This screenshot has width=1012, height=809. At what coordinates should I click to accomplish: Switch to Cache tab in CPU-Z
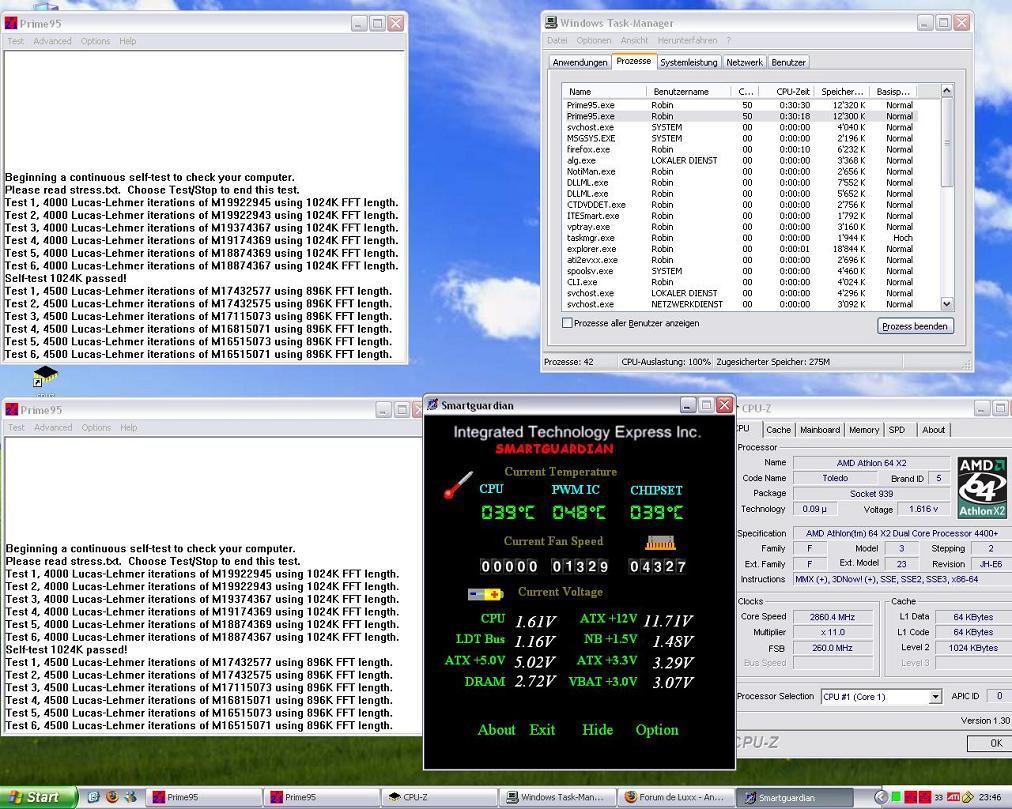tap(778, 430)
